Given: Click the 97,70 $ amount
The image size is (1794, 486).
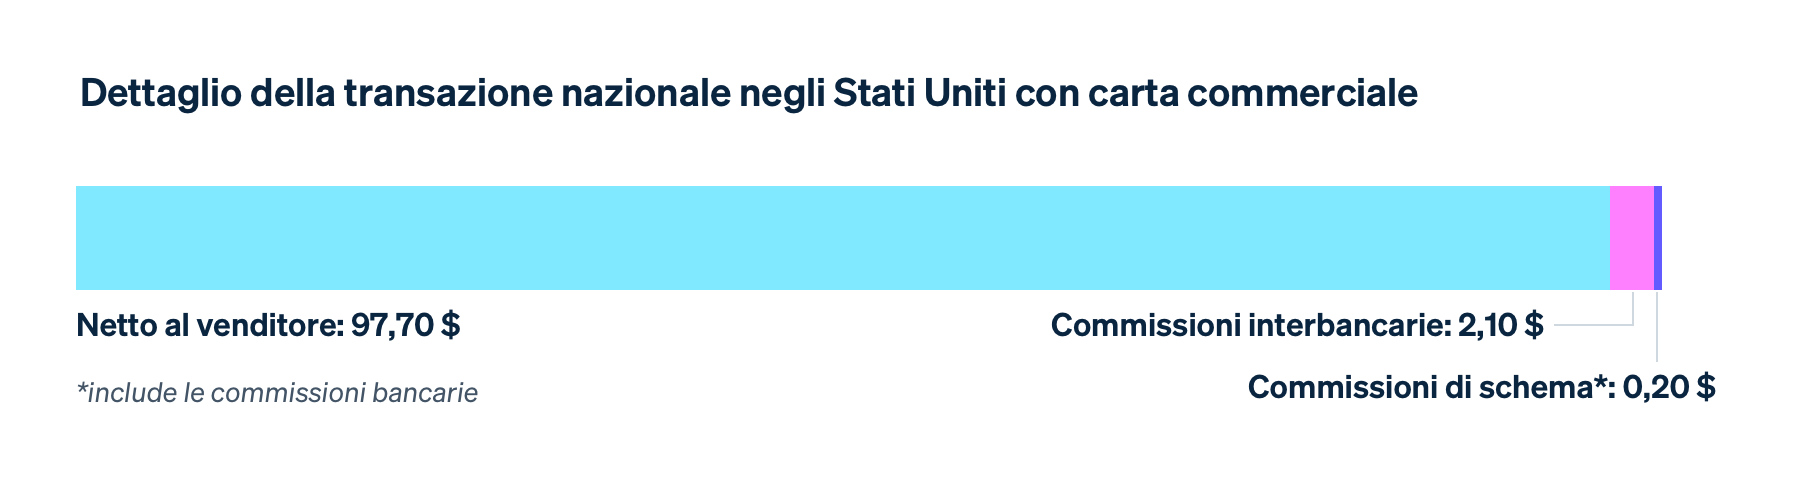Looking at the screenshot, I should pos(405,325).
